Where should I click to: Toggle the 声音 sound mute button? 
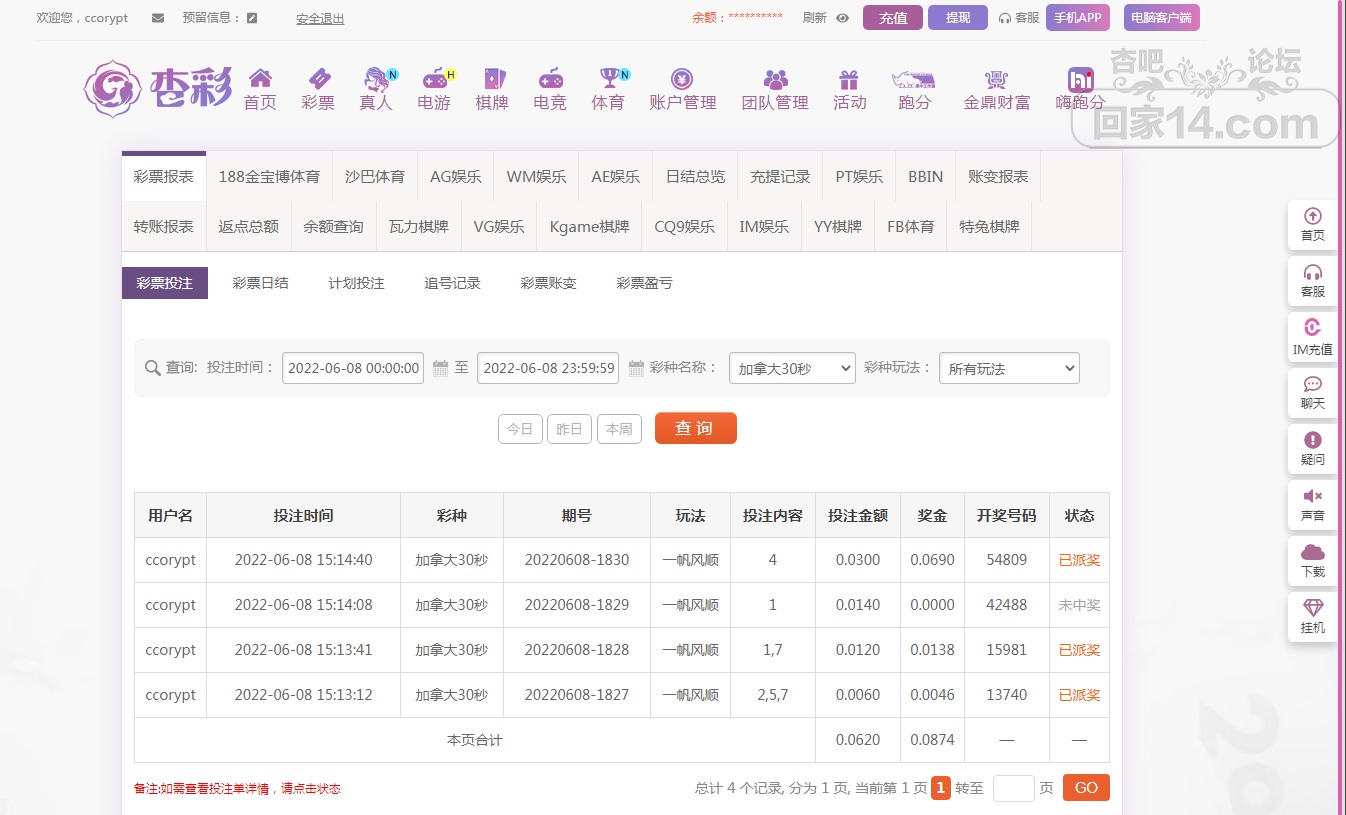[1312, 496]
